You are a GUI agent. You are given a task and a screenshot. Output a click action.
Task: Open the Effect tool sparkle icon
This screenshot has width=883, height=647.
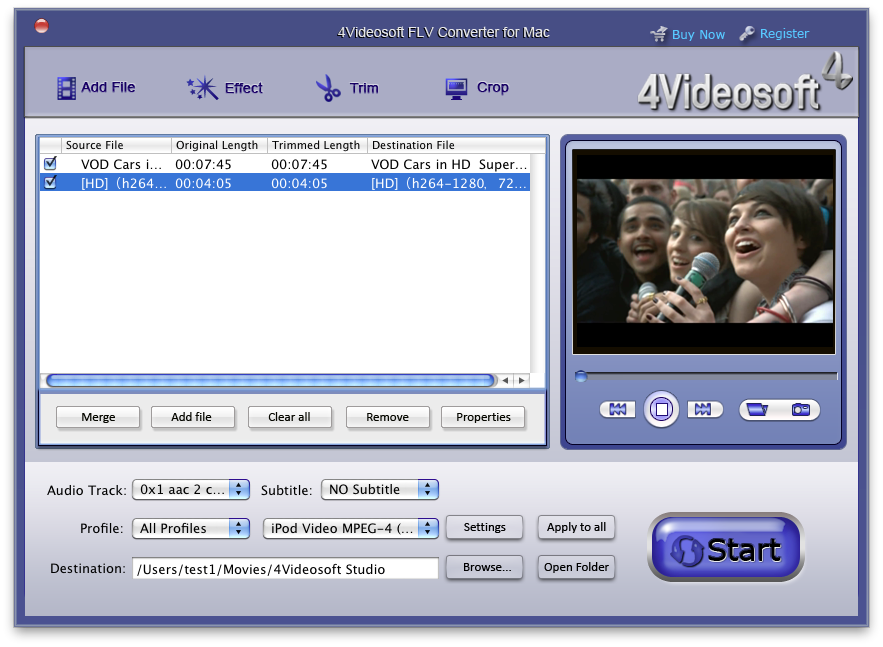point(202,88)
